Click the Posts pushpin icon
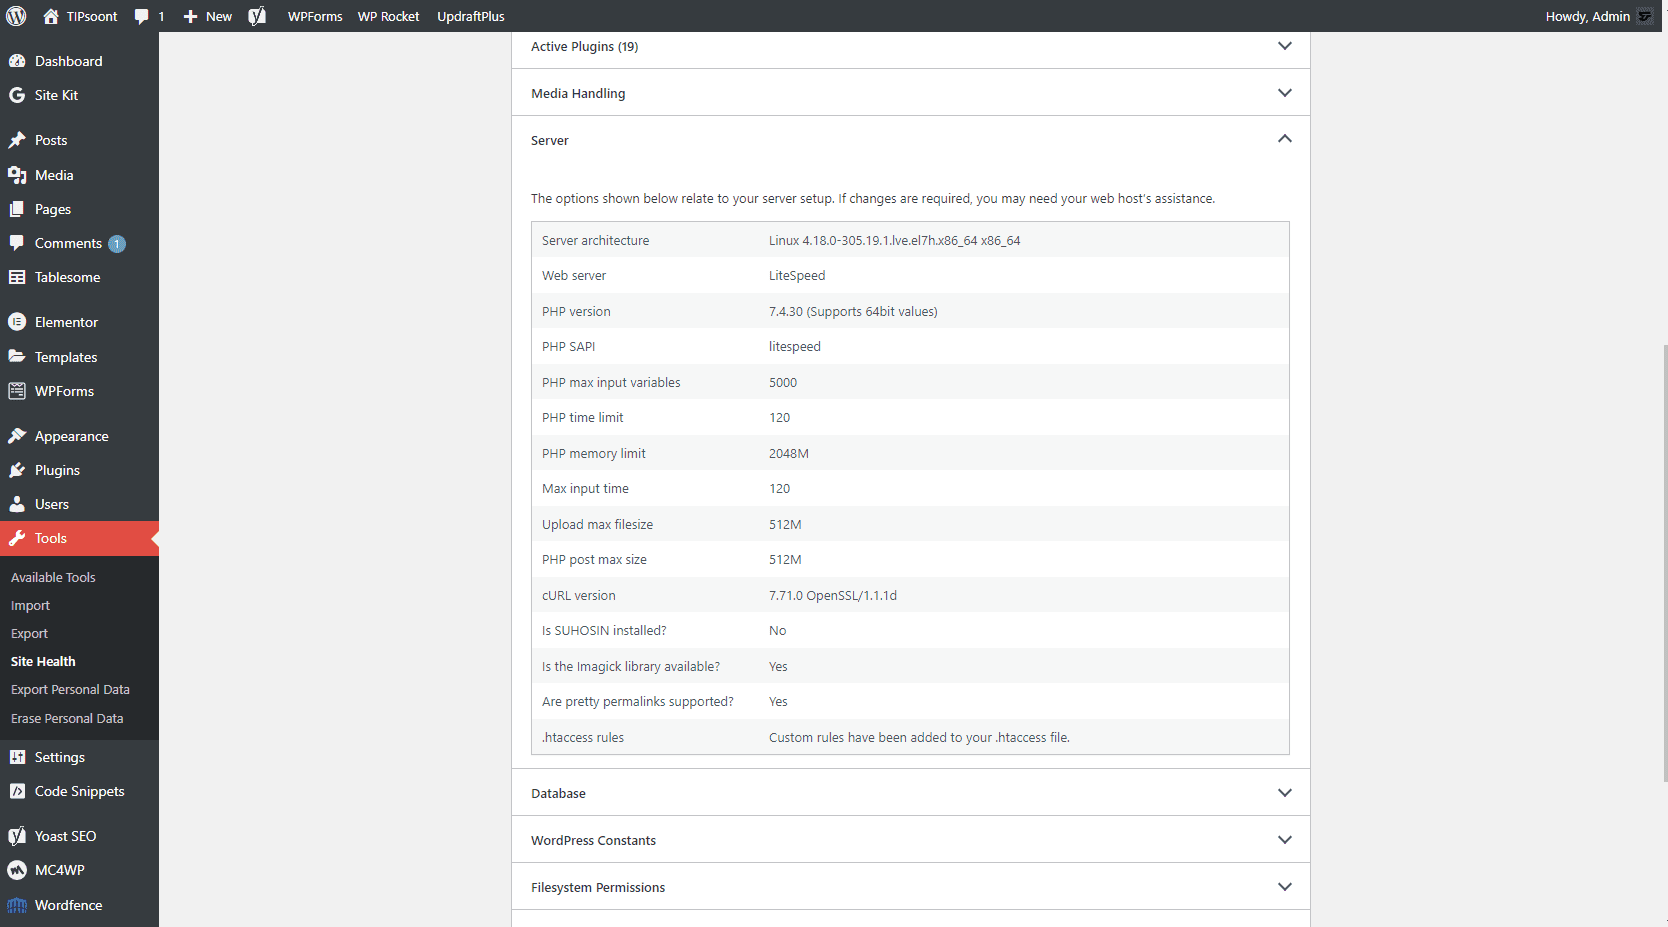This screenshot has height=927, width=1668. (x=17, y=140)
